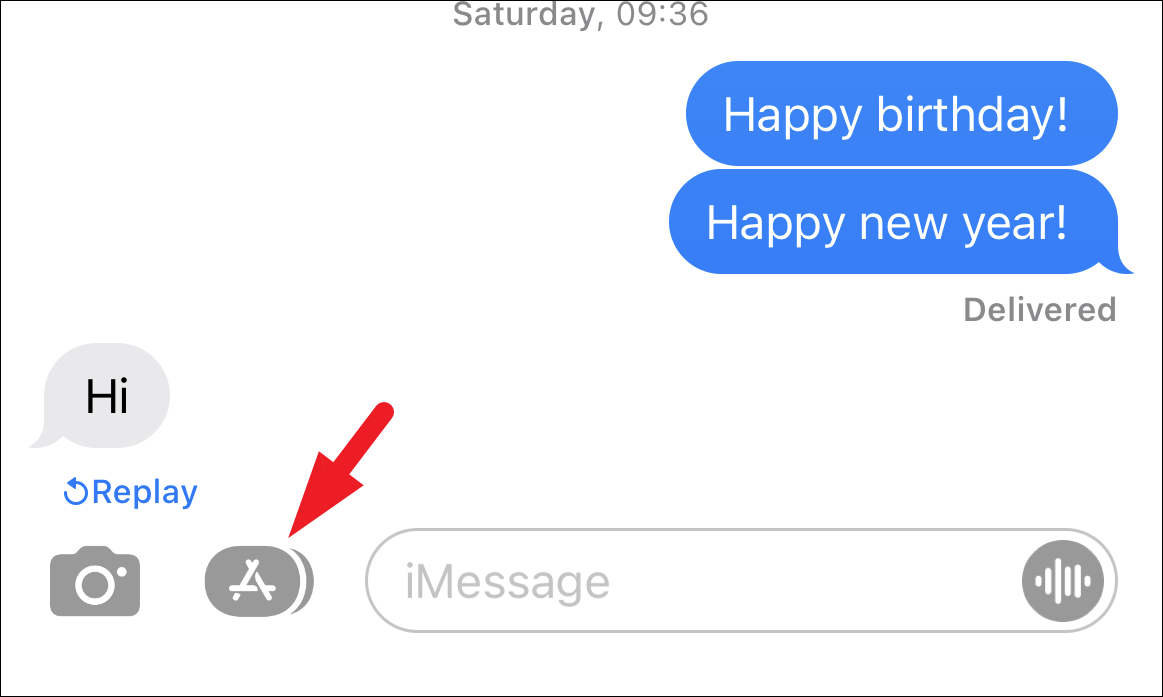
Task: Click the "A" symbol inside the App Store button
Action: point(253,581)
